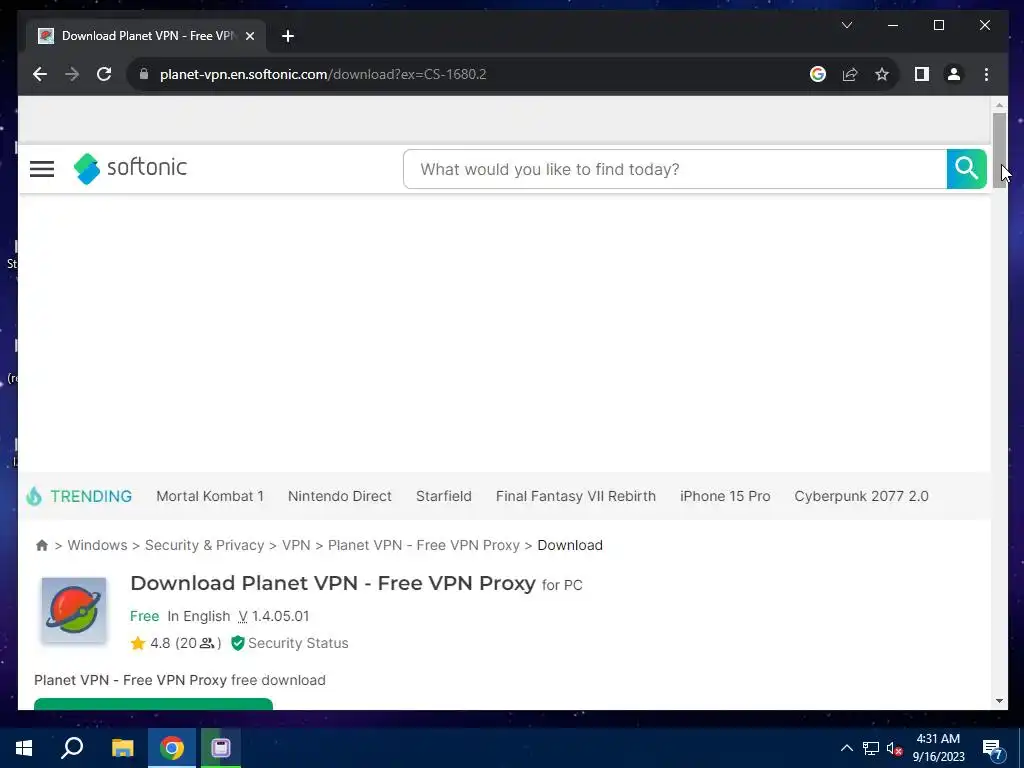1024x768 pixels.
Task: Open the Softonic hamburger menu
Action: pos(42,168)
